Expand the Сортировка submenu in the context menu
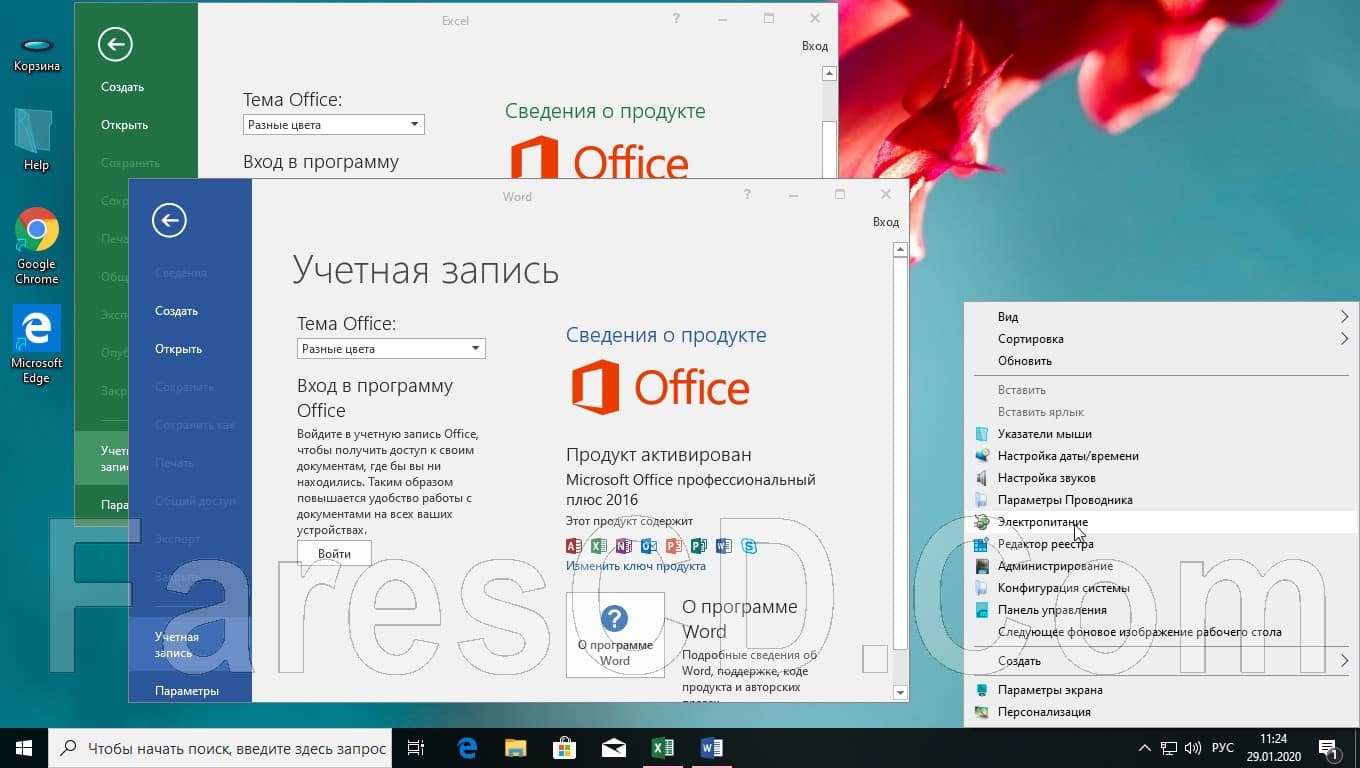Screen dimensions: 1360x768 (1161, 339)
